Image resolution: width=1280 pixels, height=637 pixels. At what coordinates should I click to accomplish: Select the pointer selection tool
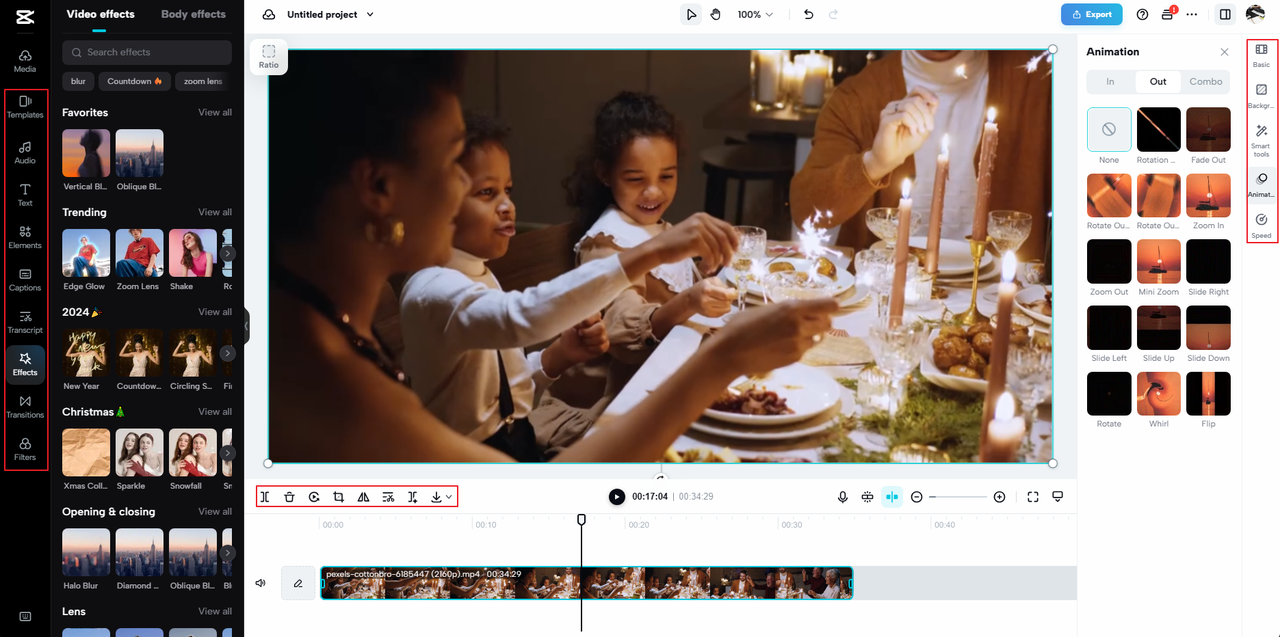tap(691, 15)
